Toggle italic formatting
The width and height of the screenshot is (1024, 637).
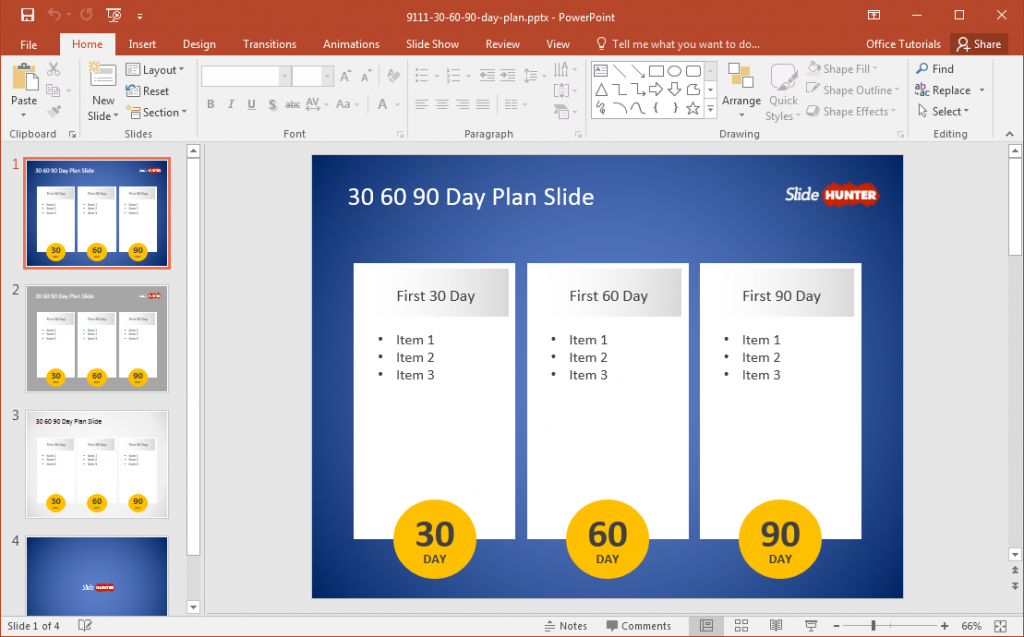229,104
